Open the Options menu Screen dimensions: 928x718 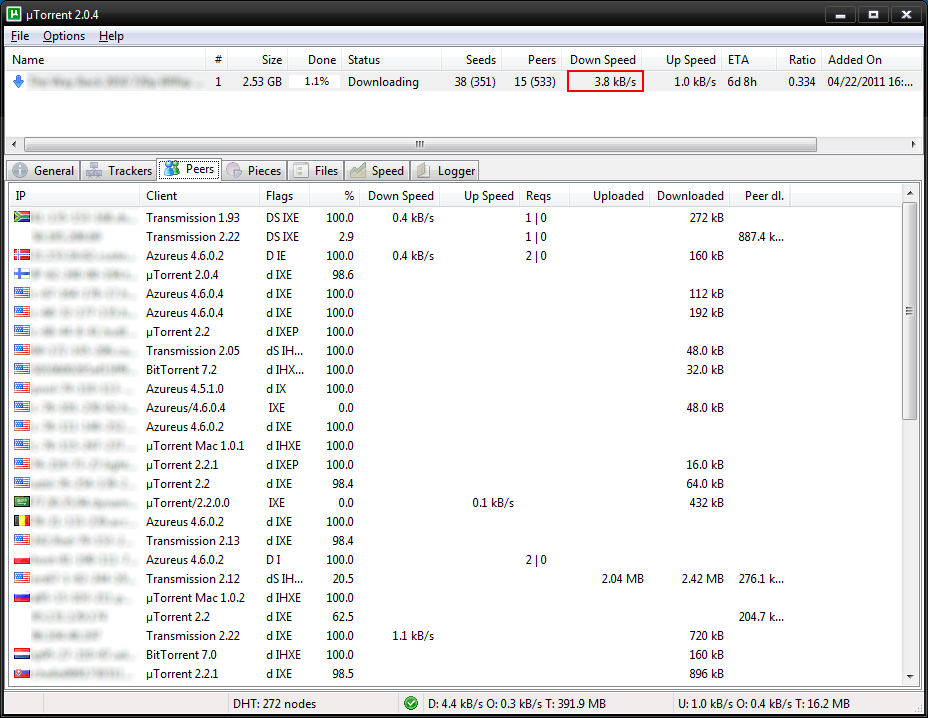pos(64,36)
